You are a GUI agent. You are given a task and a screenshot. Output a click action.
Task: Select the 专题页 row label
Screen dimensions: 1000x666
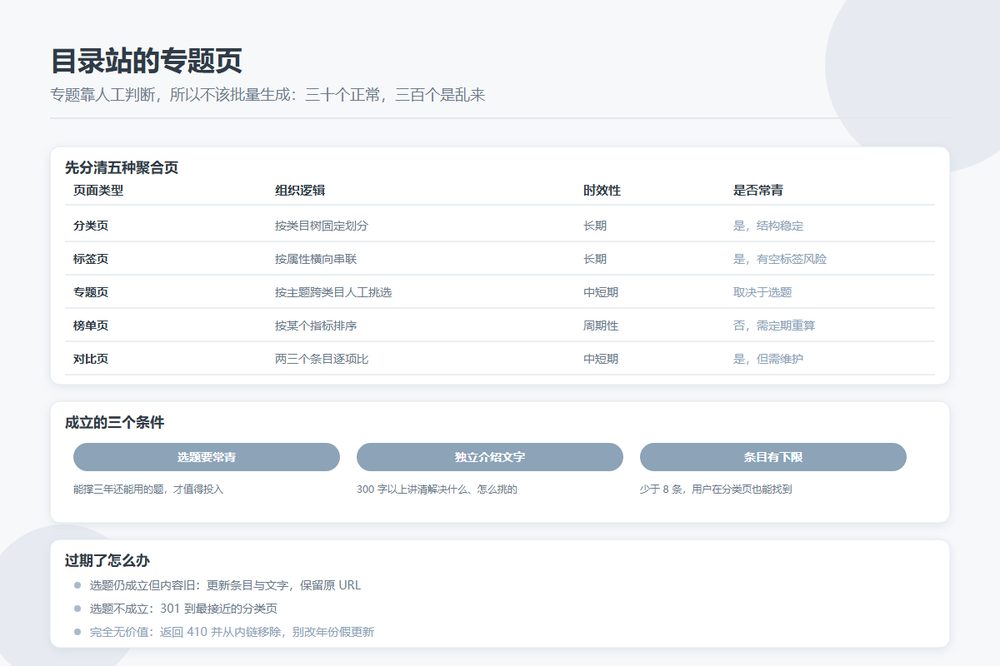click(x=91, y=292)
